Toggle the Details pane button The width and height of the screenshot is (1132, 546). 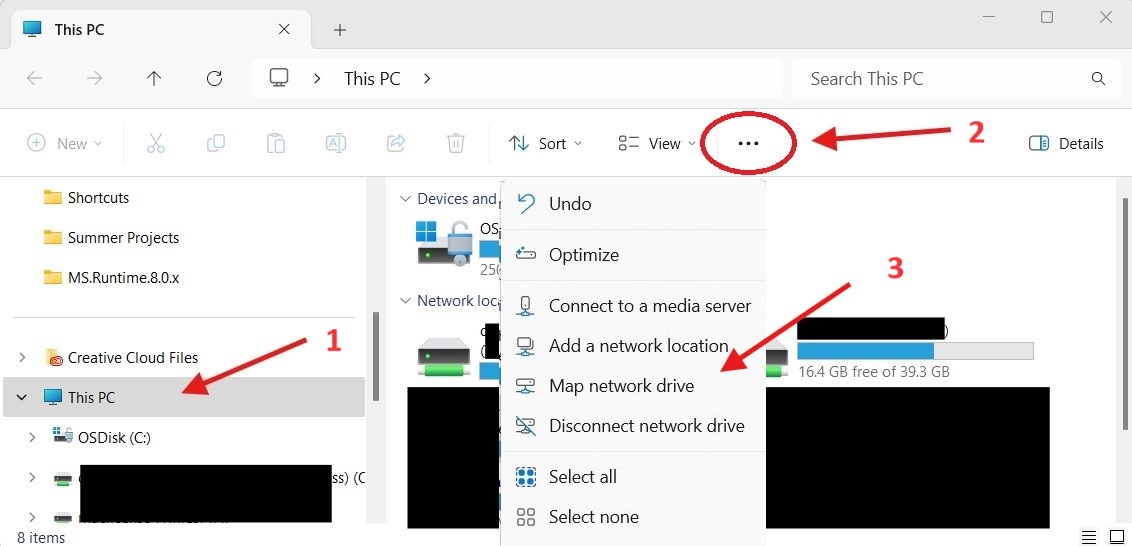[x=1066, y=143]
